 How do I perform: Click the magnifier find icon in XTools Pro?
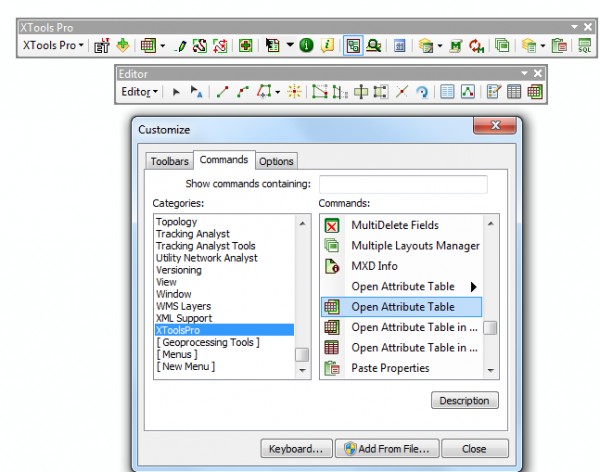[373, 46]
